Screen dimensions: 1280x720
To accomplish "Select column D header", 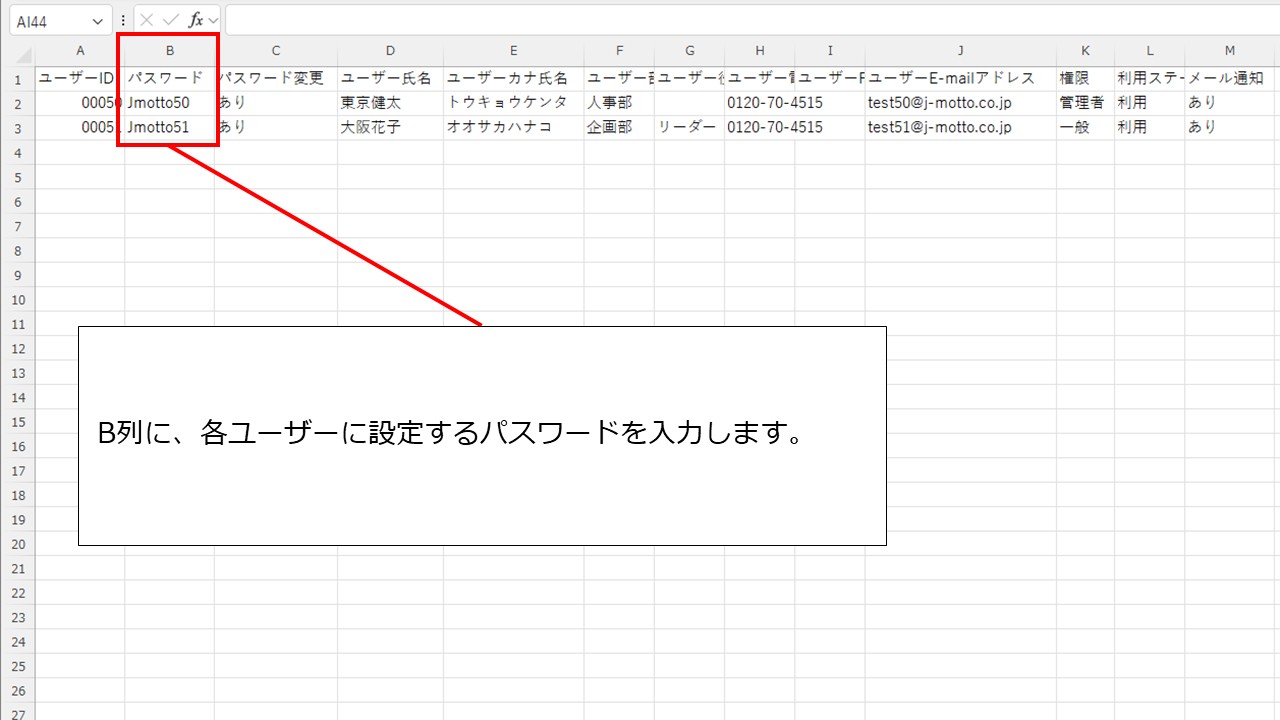I will click(x=391, y=51).
